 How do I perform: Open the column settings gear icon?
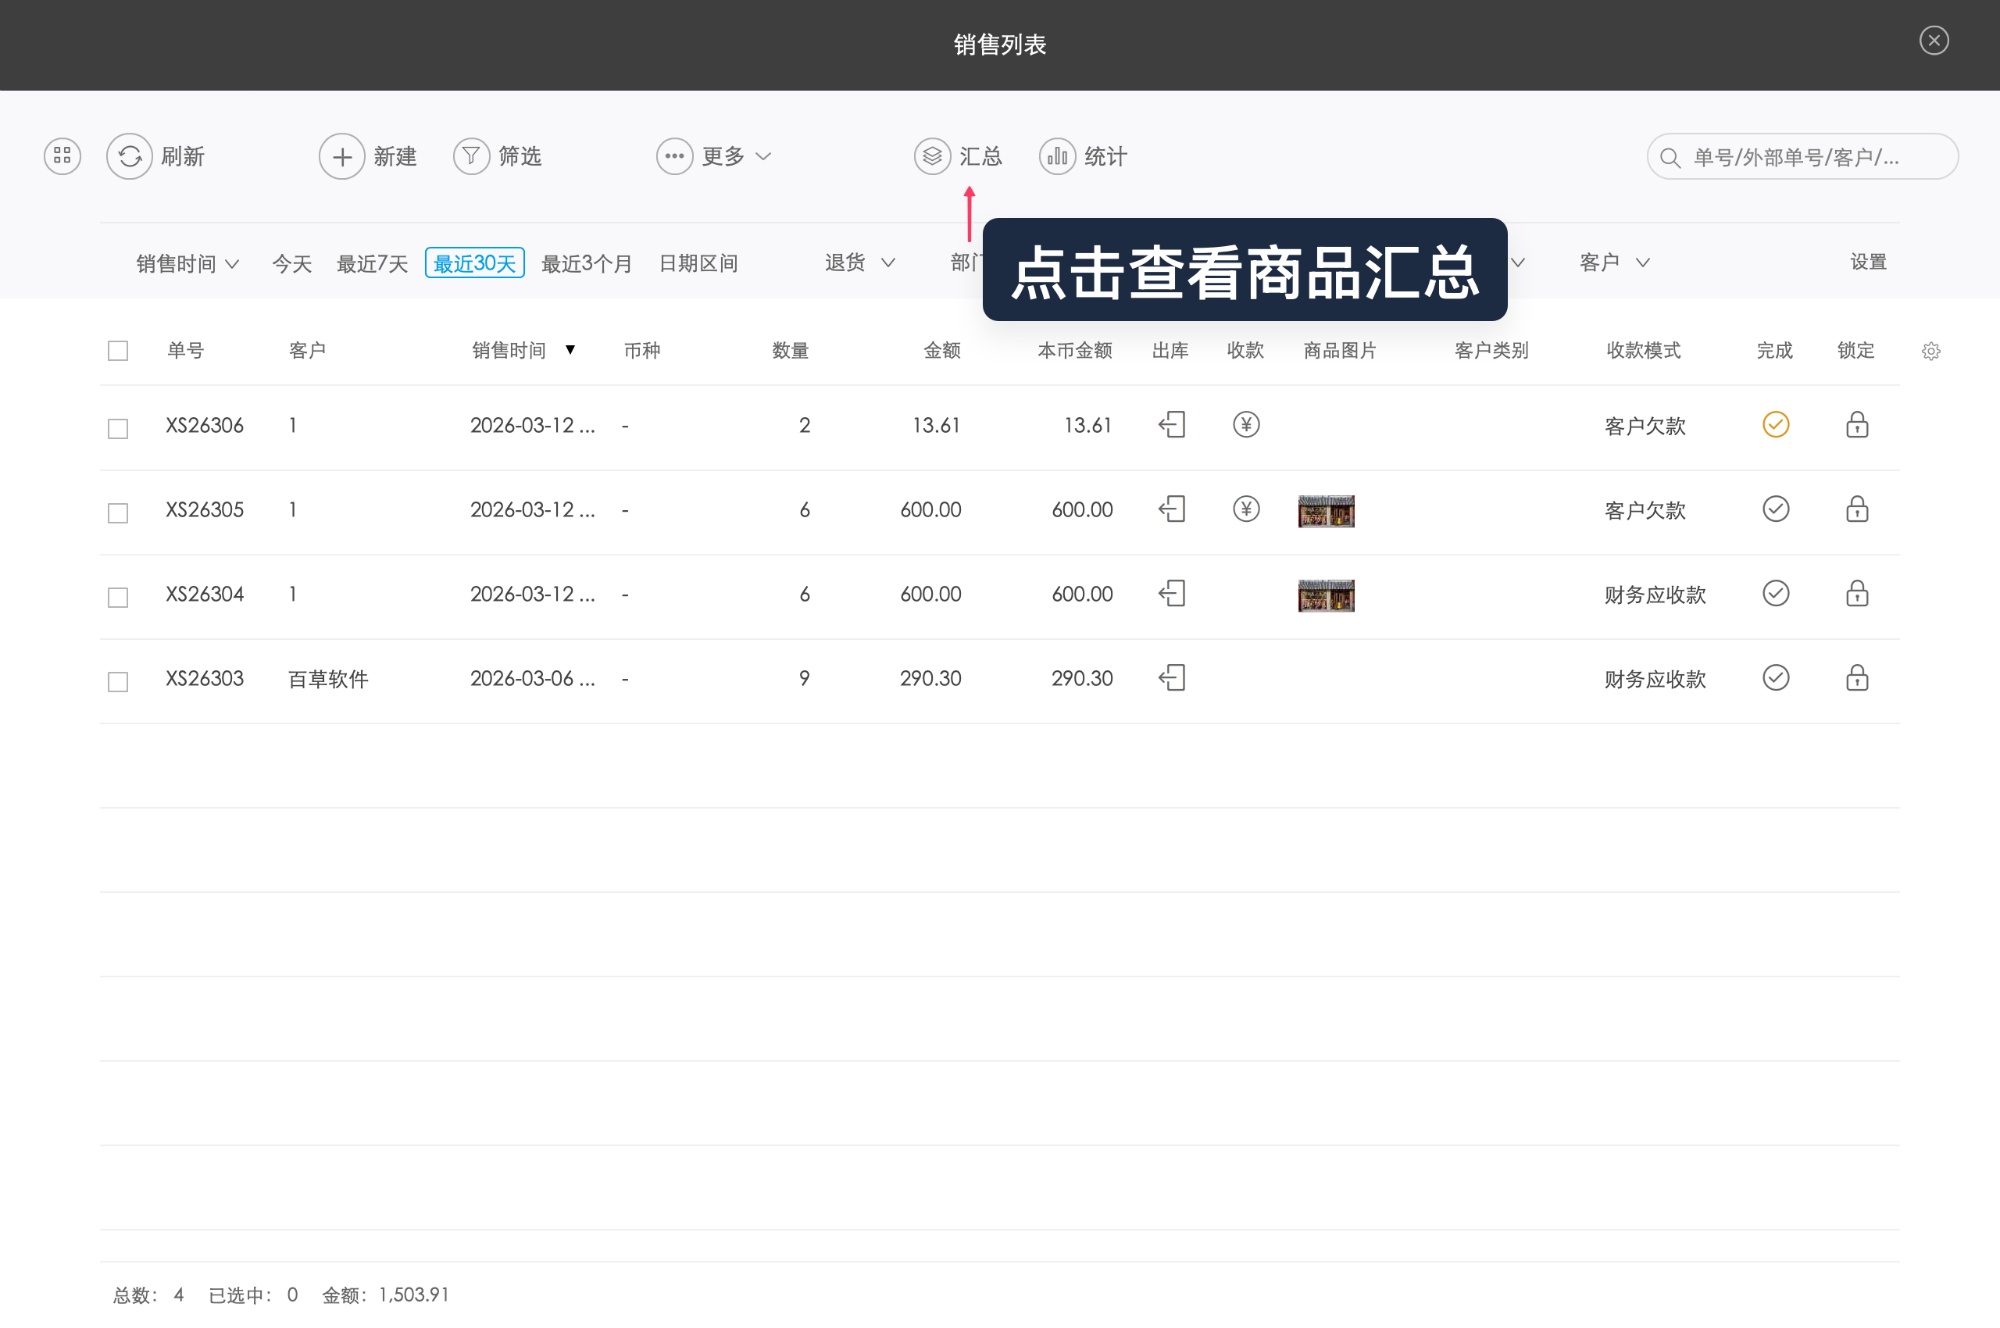tap(1931, 351)
